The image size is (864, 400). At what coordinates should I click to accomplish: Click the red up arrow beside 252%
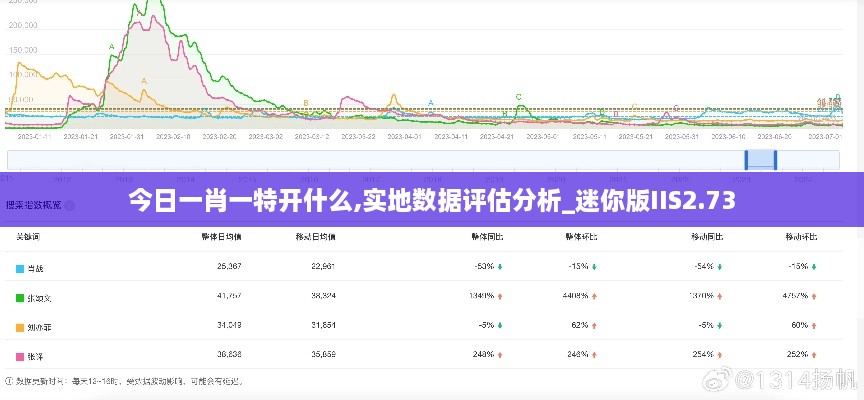click(814, 355)
